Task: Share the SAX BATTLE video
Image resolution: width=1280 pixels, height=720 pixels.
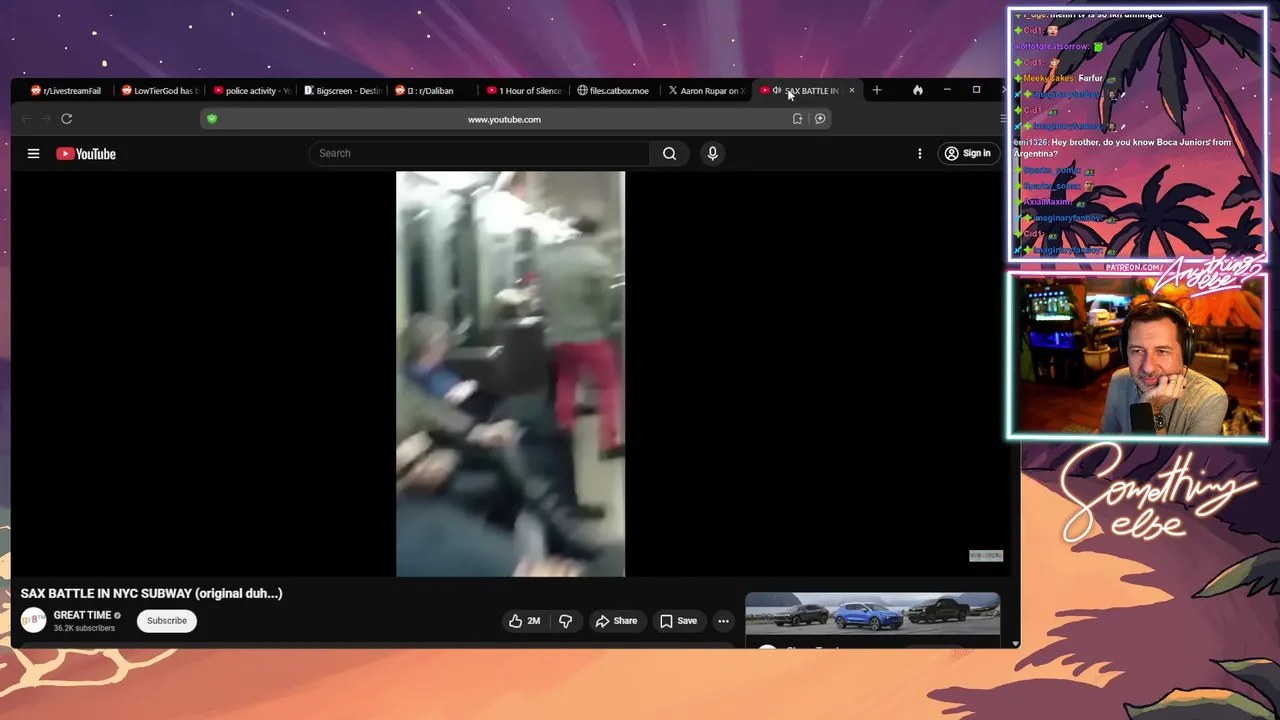Action: click(616, 621)
